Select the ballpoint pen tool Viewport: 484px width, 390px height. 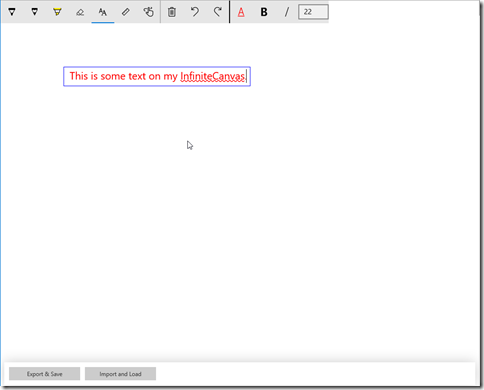click(x=12, y=12)
